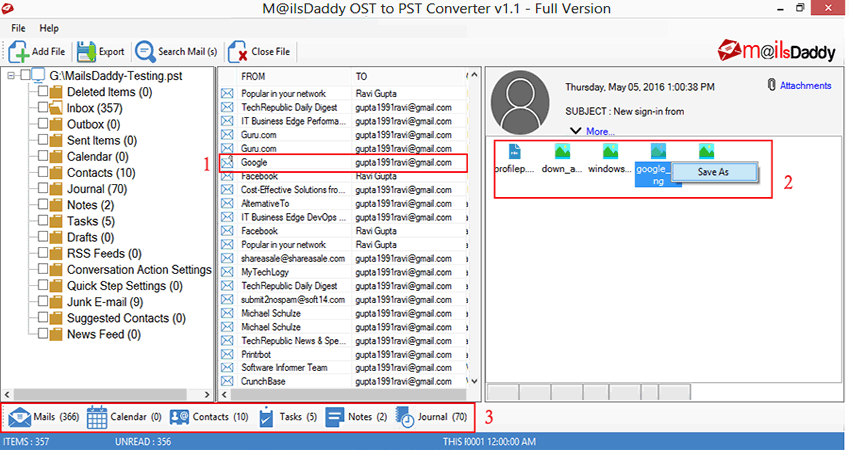Open the Quick Step Settings folder

(125, 286)
